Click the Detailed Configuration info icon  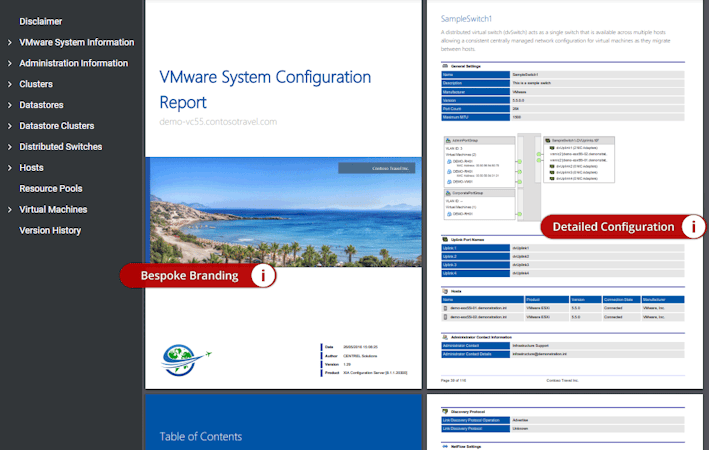point(693,226)
